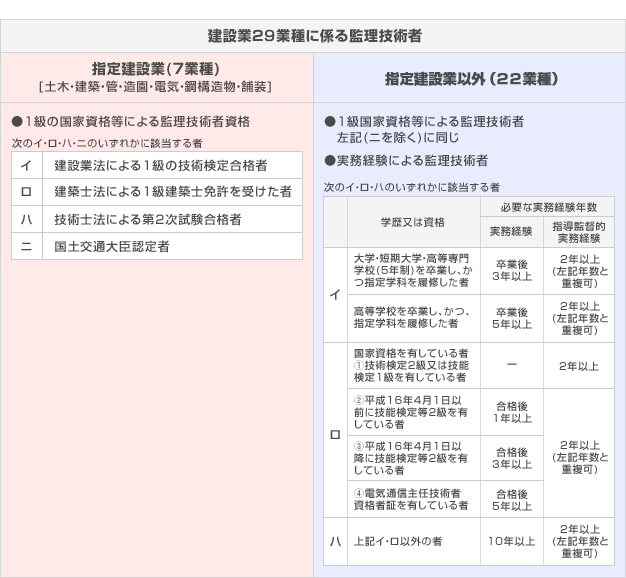The image size is (626, 578).
Task: Click the title 建設業29業種に係る監理技術者
Action: point(315,36)
